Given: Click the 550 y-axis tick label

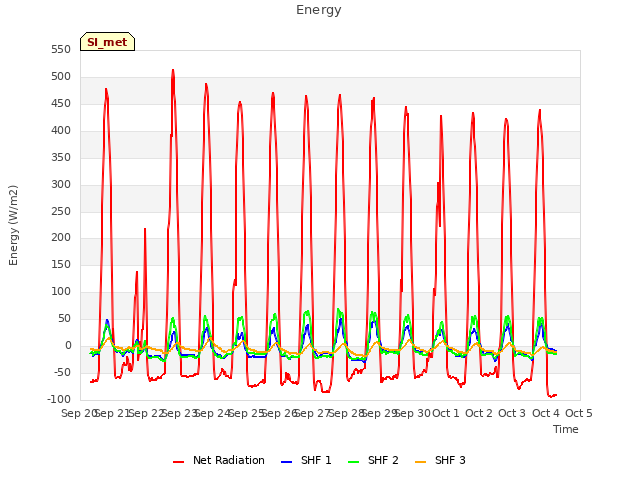Looking at the screenshot, I should [61, 50].
